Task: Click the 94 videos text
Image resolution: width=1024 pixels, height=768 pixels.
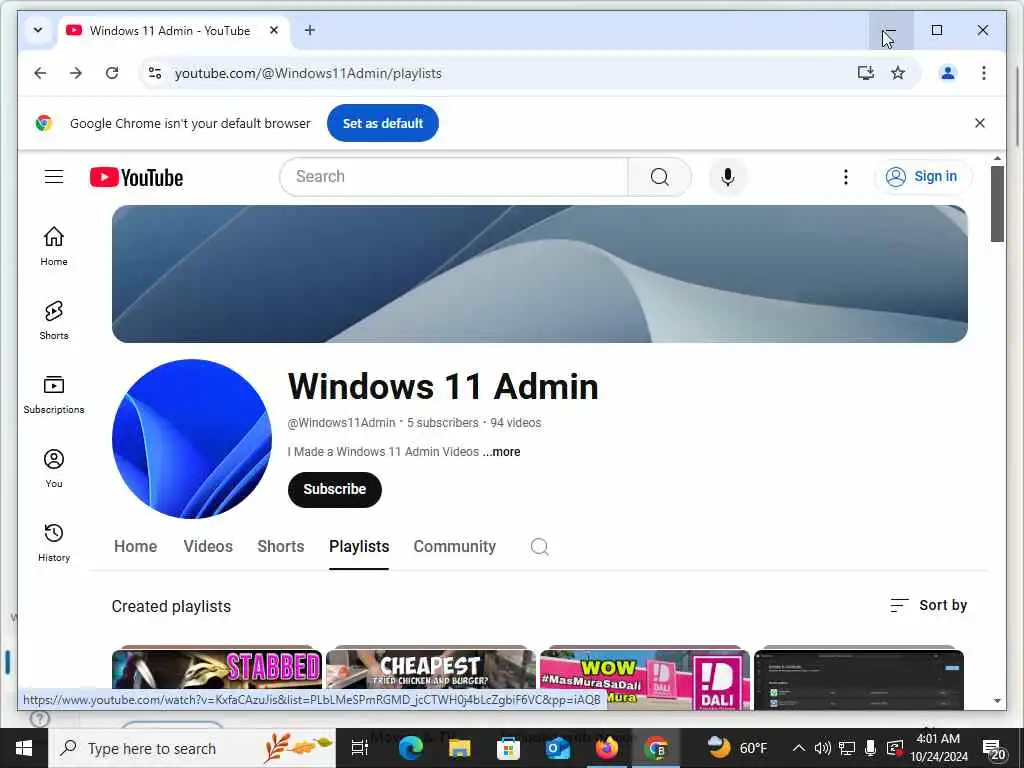Action: pyautogui.click(x=515, y=423)
